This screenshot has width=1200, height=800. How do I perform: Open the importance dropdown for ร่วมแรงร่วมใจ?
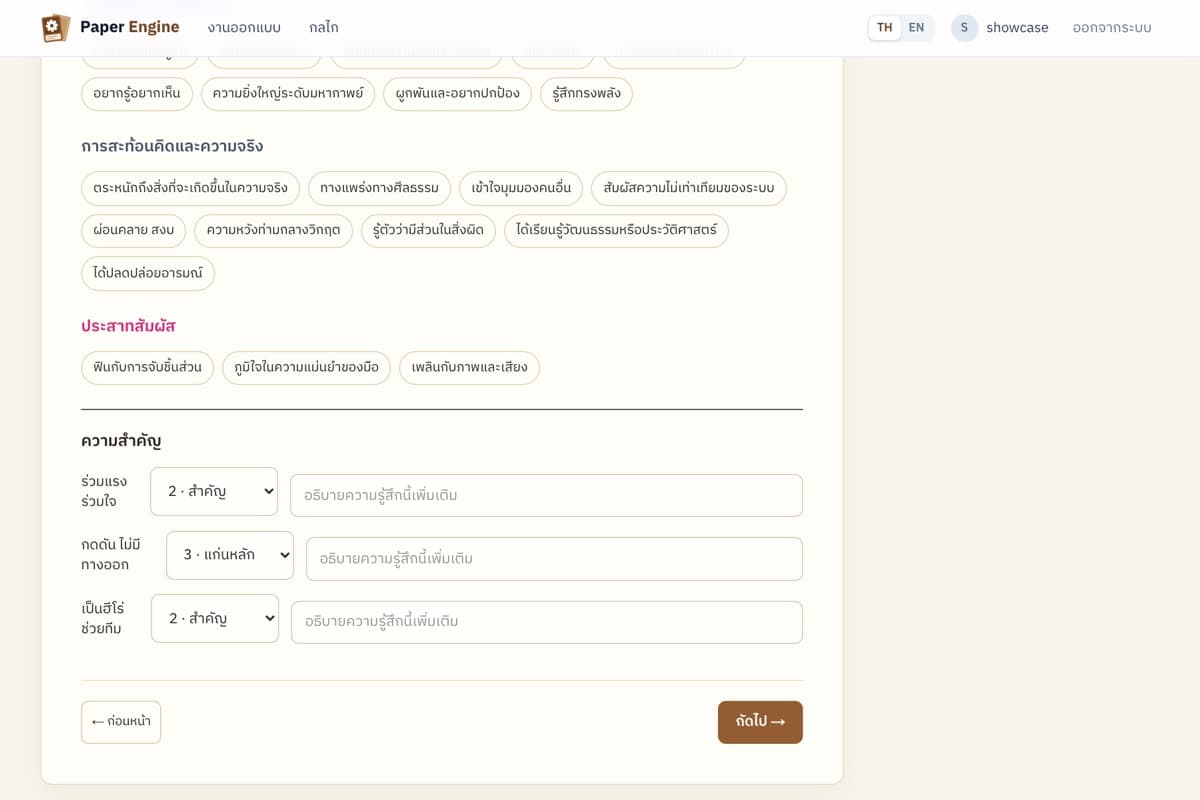pos(214,492)
